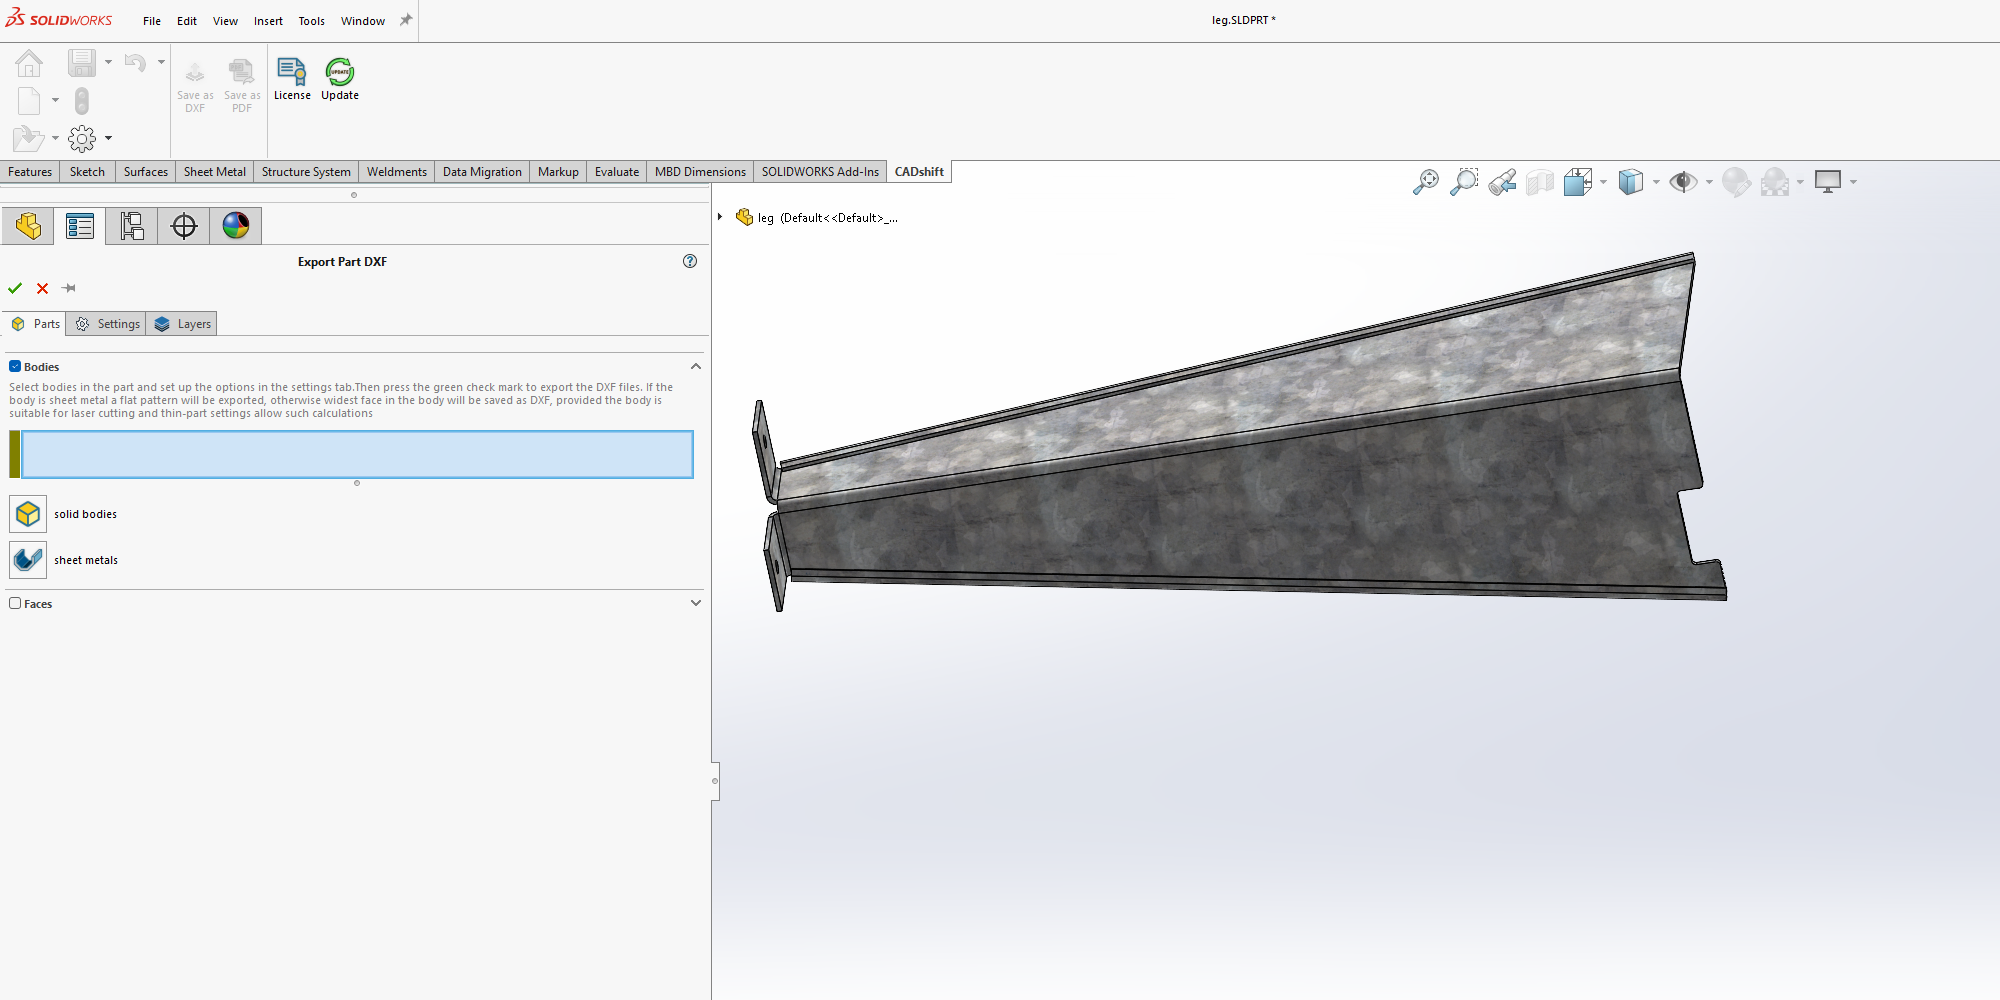Image resolution: width=2000 pixels, height=1000 pixels.
Task: Select the solid bodies filter icon
Action: pos(28,514)
